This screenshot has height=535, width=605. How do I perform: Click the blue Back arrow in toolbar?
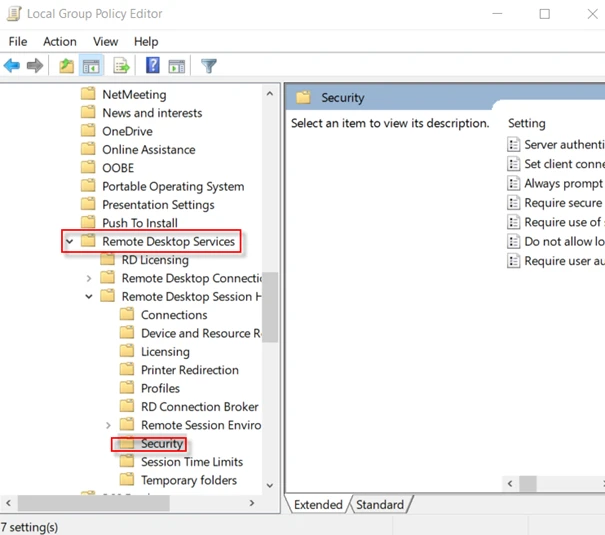click(x=12, y=66)
